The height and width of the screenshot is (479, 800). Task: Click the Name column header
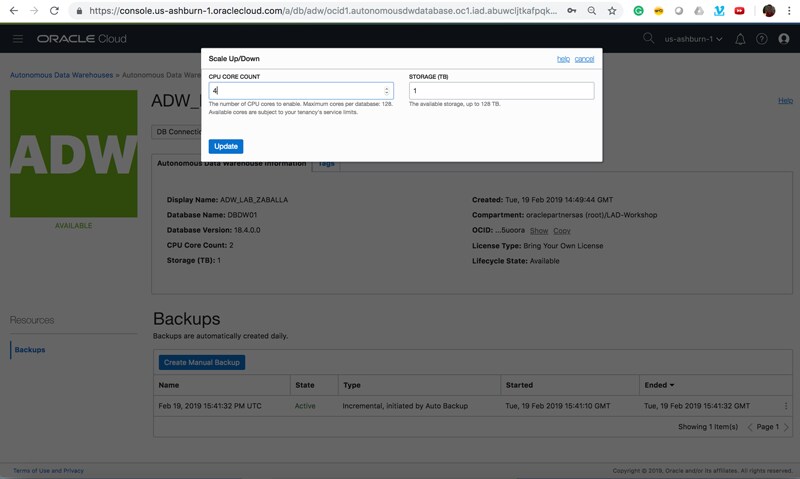(x=169, y=385)
